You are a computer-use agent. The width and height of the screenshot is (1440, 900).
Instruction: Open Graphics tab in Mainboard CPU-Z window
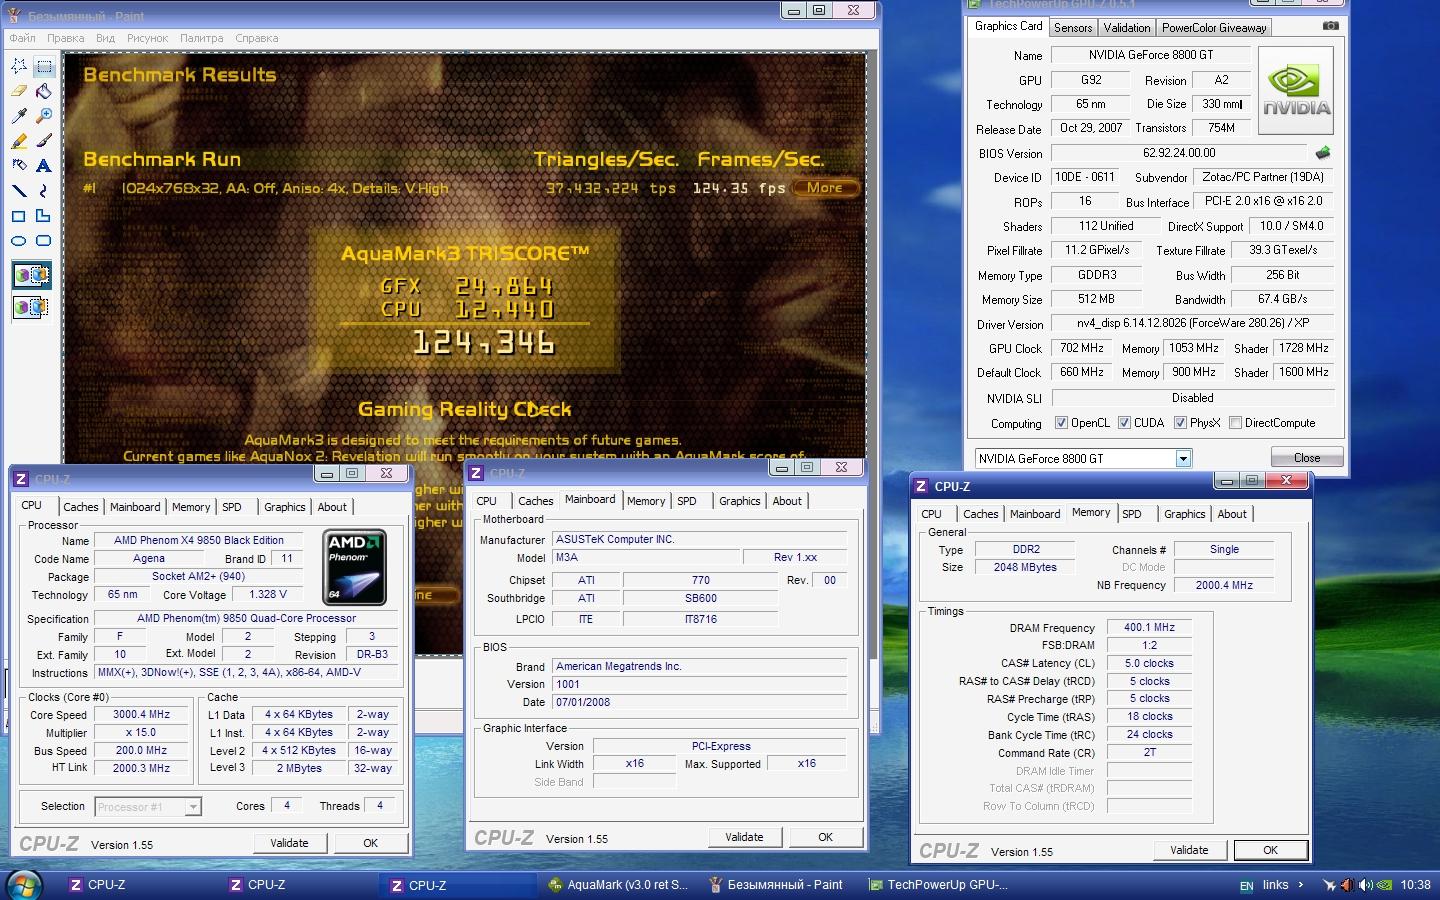click(740, 501)
